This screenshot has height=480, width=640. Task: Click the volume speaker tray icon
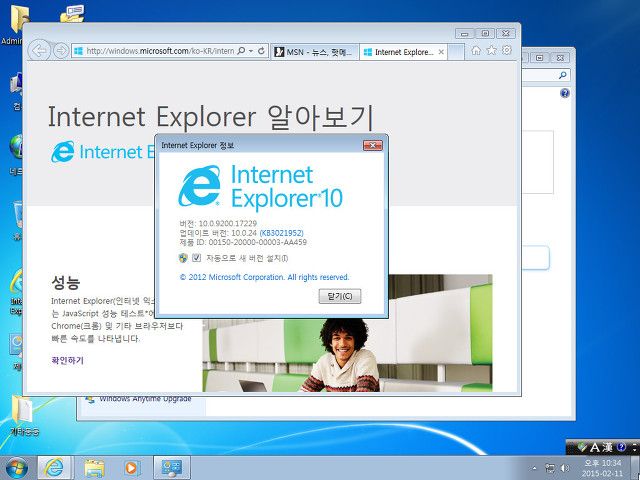tap(565, 468)
